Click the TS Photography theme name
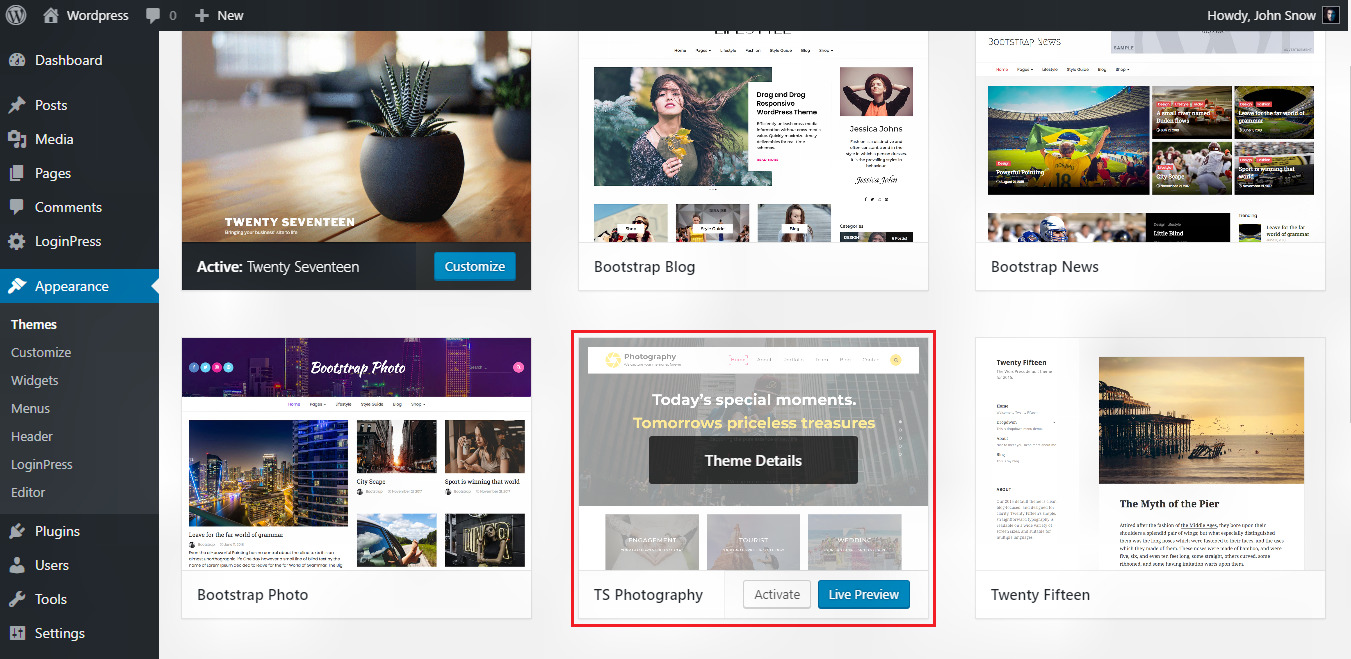 pyautogui.click(x=648, y=595)
